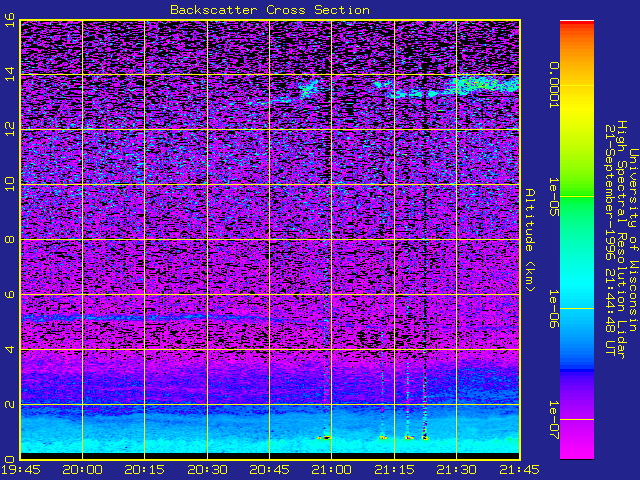Image resolution: width=640 pixels, height=480 pixels.
Task: Click the cirrus cloud layer near 21:40
Action: click(x=488, y=85)
